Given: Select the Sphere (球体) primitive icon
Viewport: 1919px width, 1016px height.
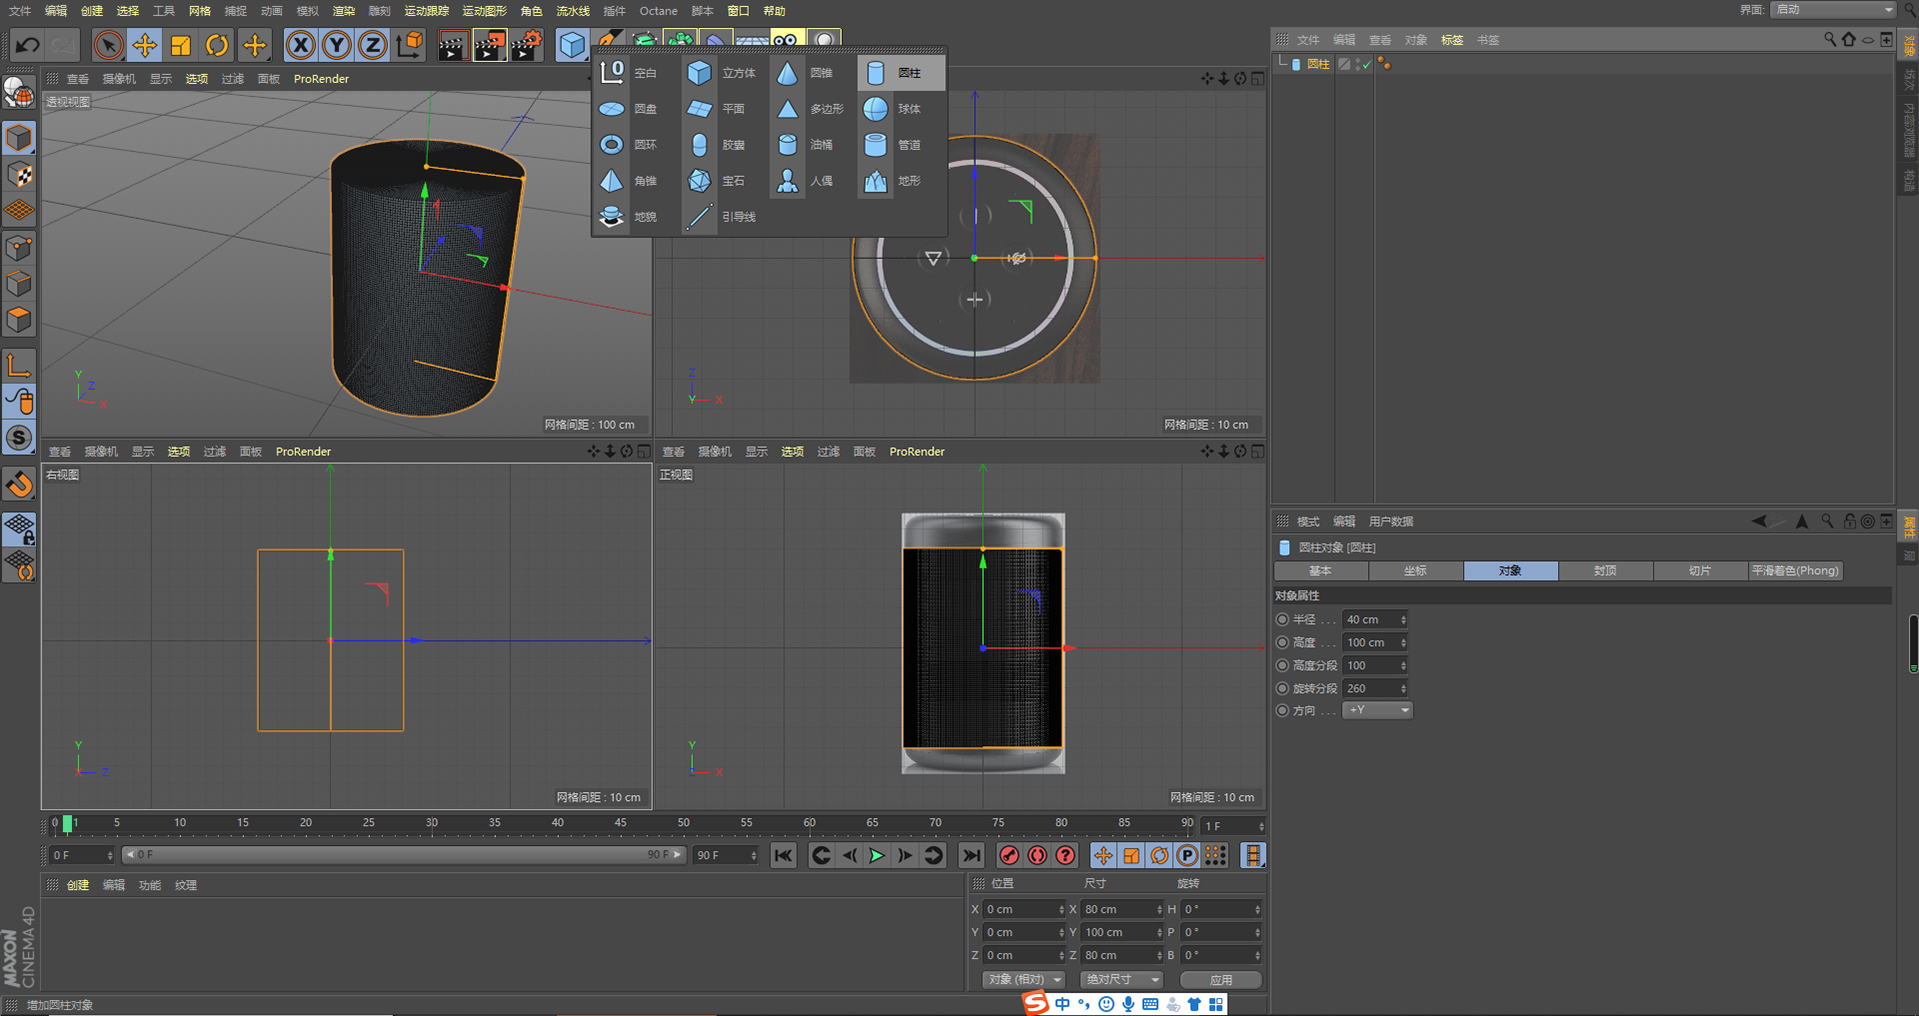Looking at the screenshot, I should 876,109.
